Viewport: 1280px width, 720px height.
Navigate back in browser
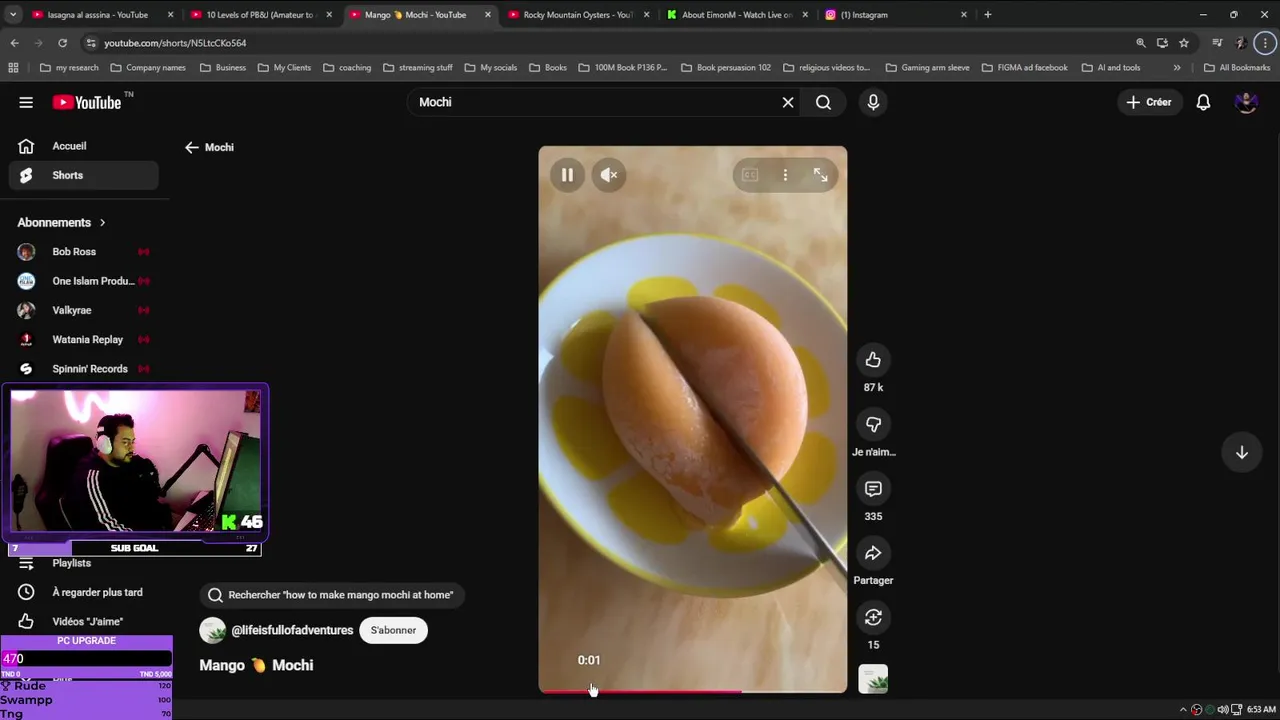tap(14, 43)
